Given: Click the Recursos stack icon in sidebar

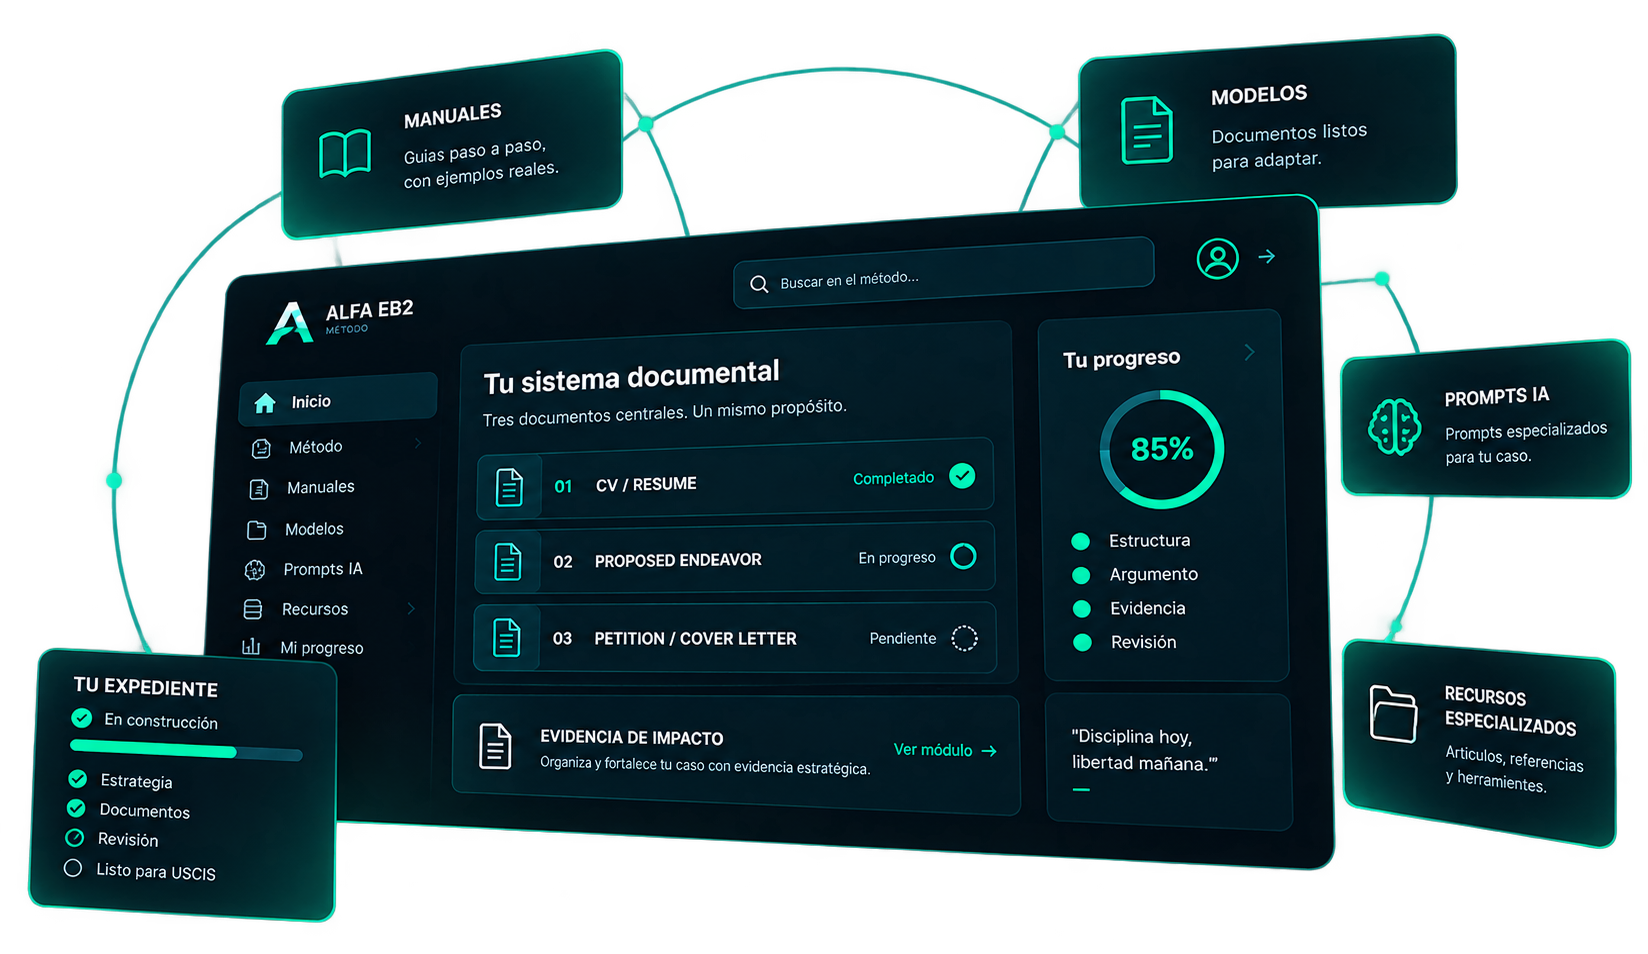Looking at the screenshot, I should tap(253, 609).
